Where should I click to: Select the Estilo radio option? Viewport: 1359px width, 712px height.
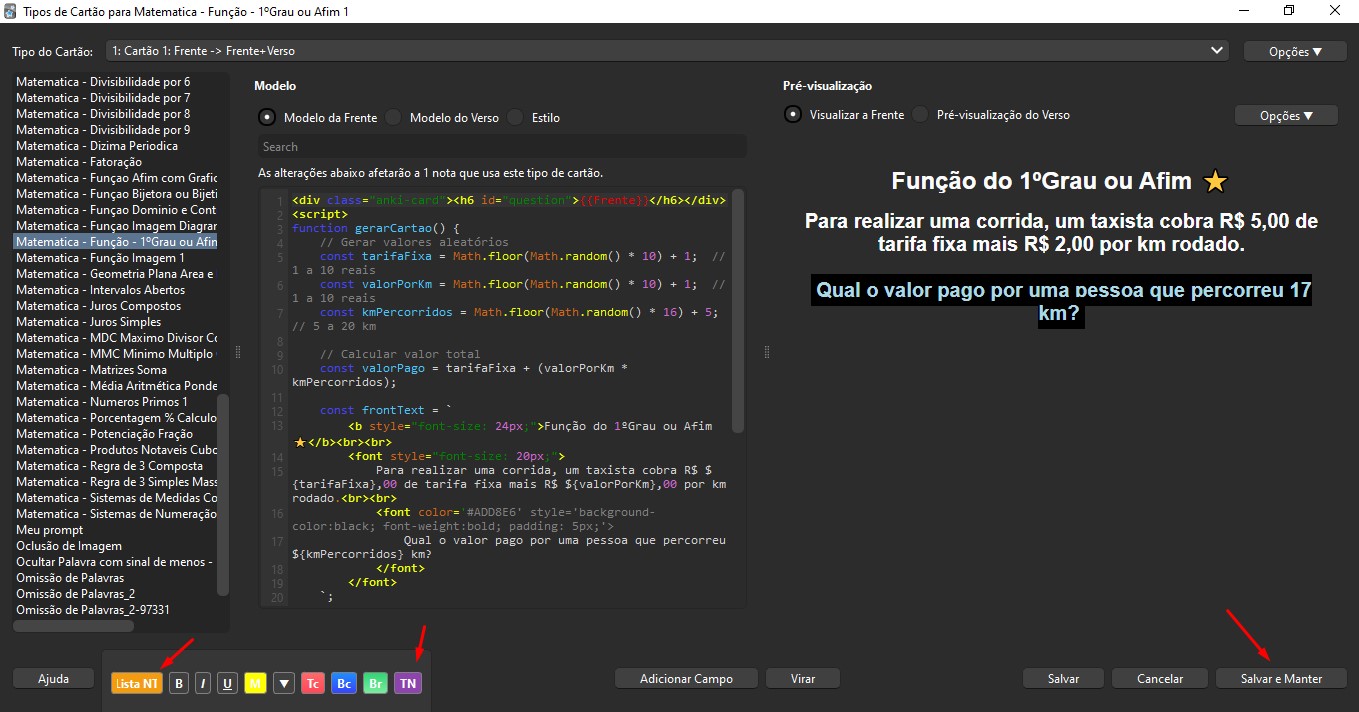click(516, 117)
